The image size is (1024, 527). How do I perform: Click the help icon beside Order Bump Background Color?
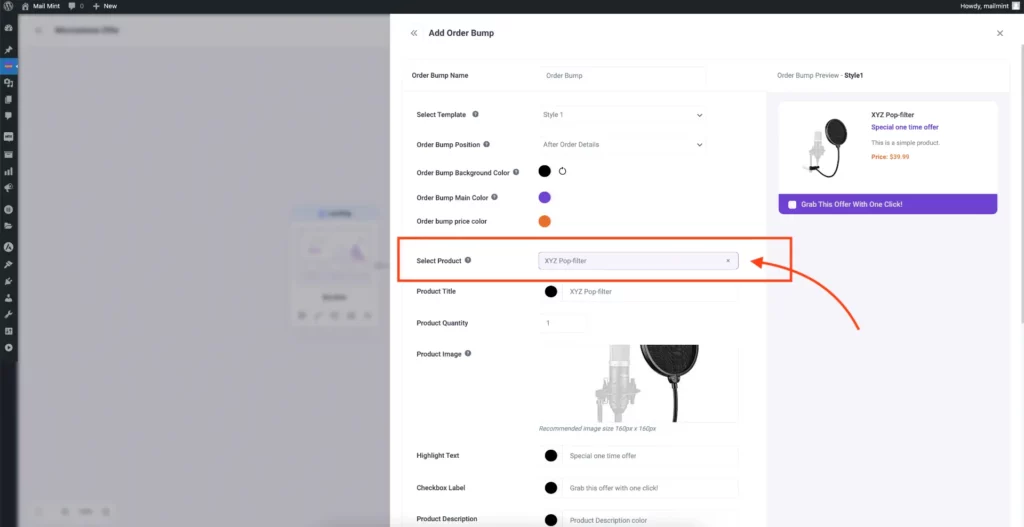[x=516, y=172]
